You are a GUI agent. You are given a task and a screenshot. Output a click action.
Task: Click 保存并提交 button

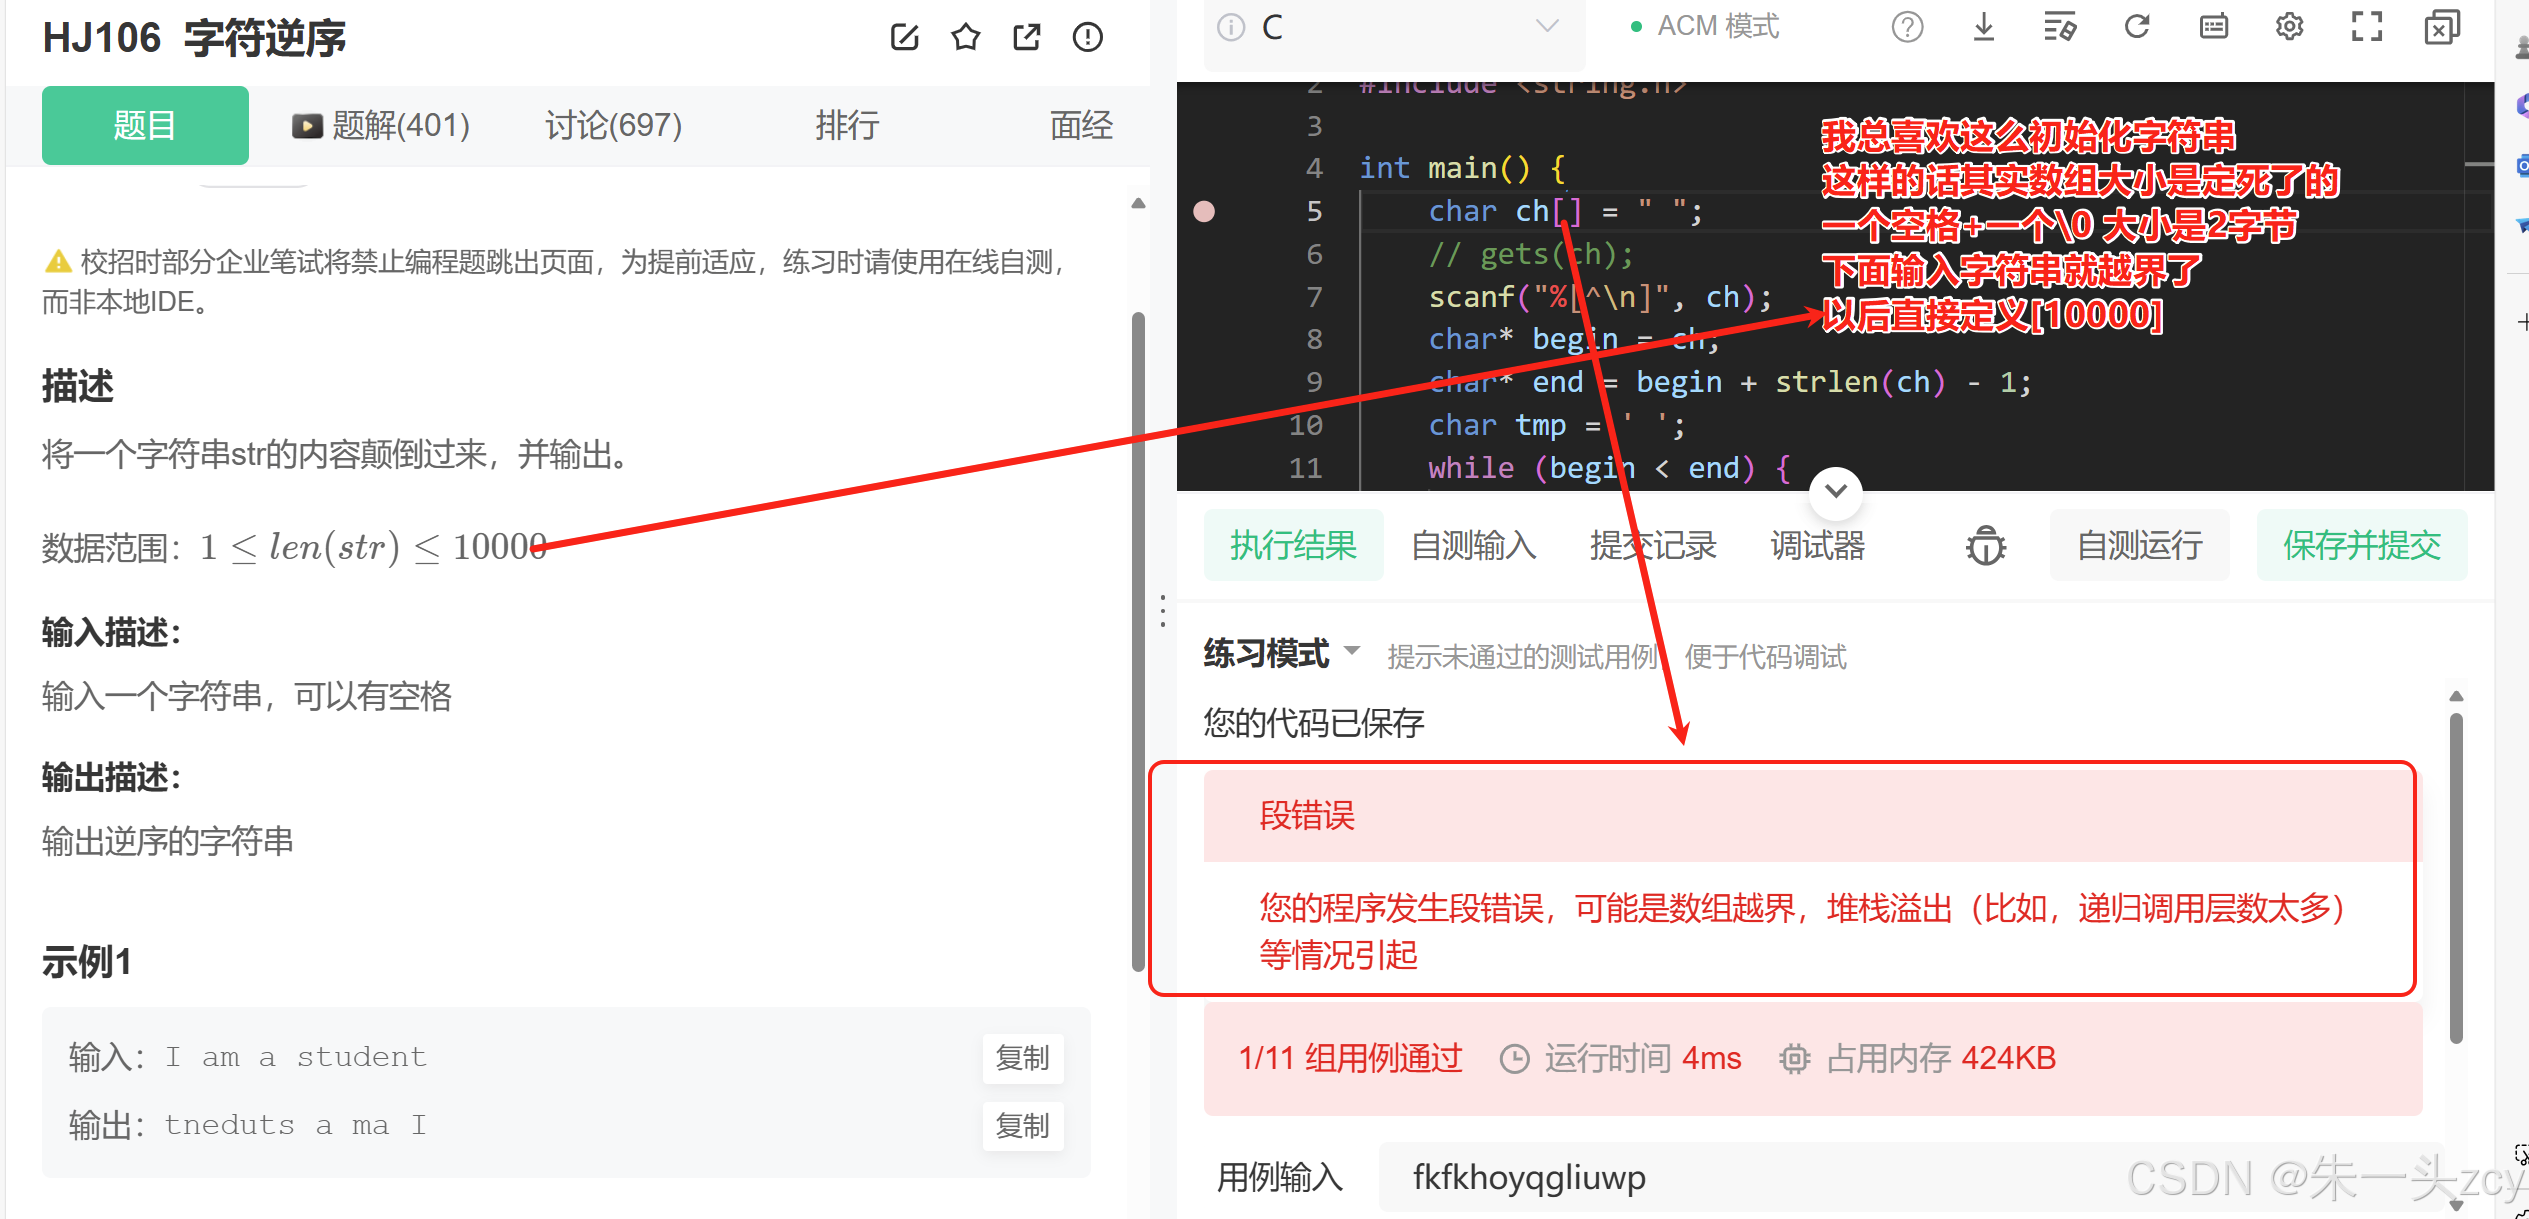(x=2361, y=546)
